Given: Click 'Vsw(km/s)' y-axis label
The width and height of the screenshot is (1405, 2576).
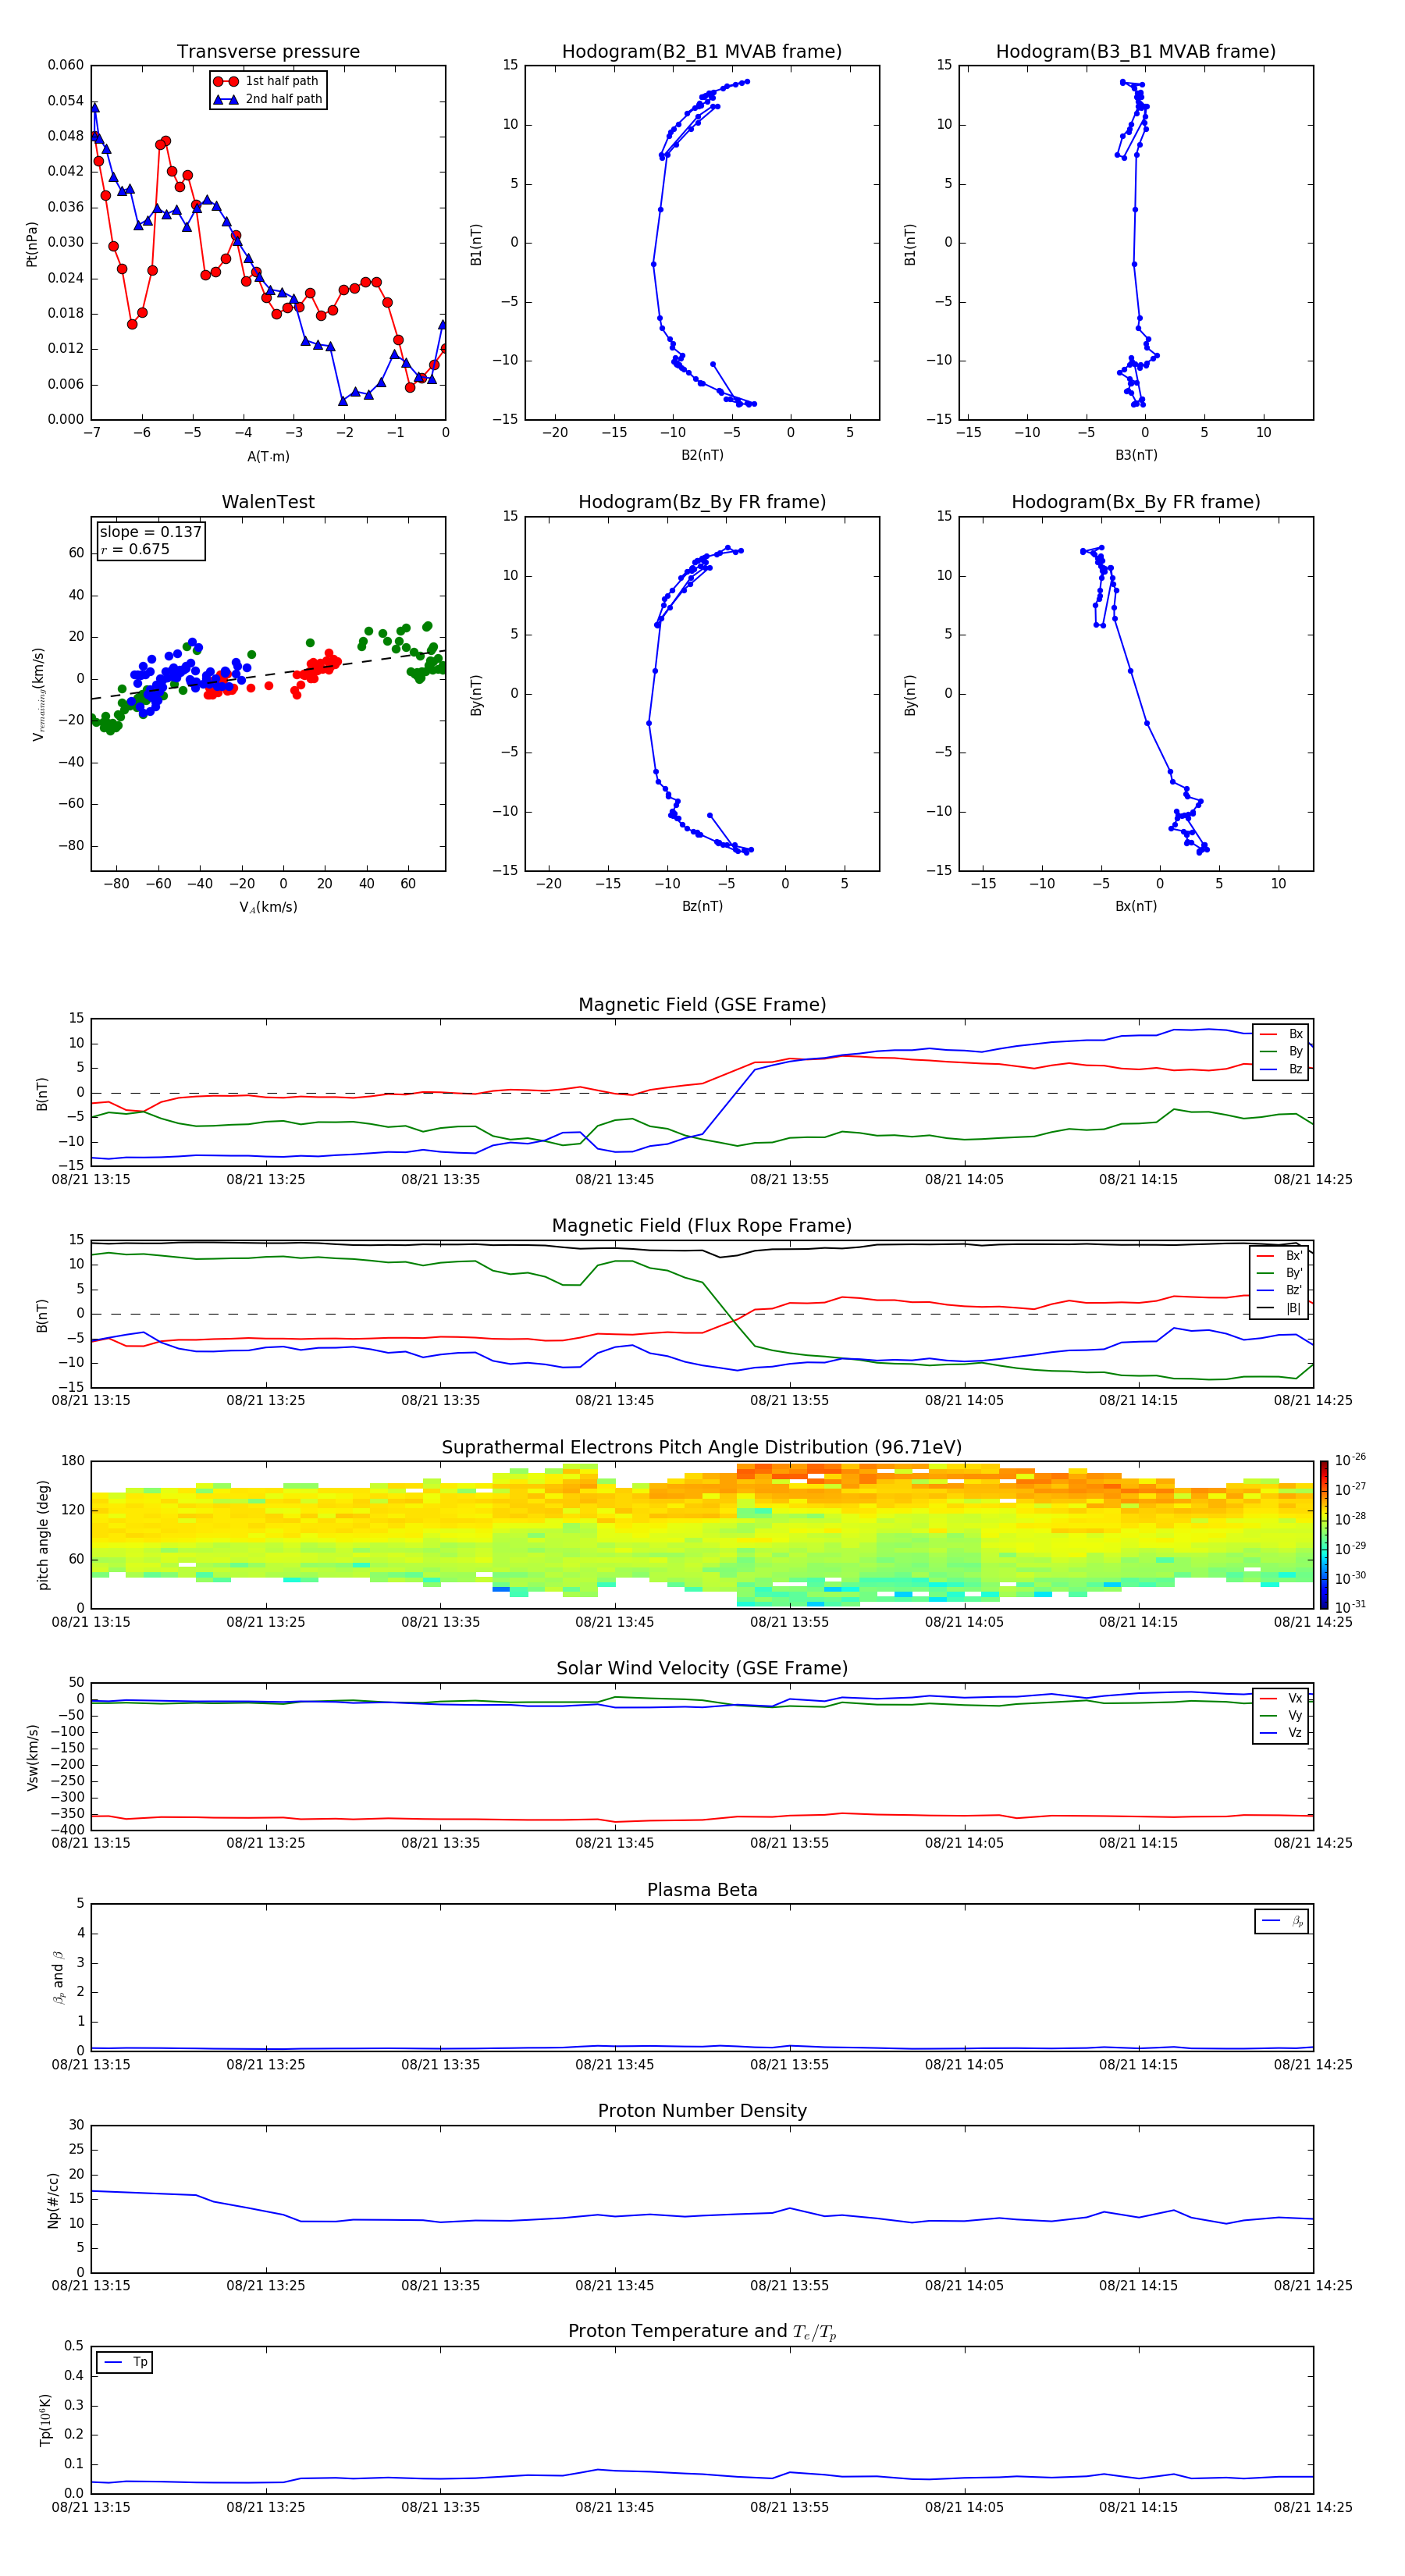Looking at the screenshot, I should pos(32,1756).
